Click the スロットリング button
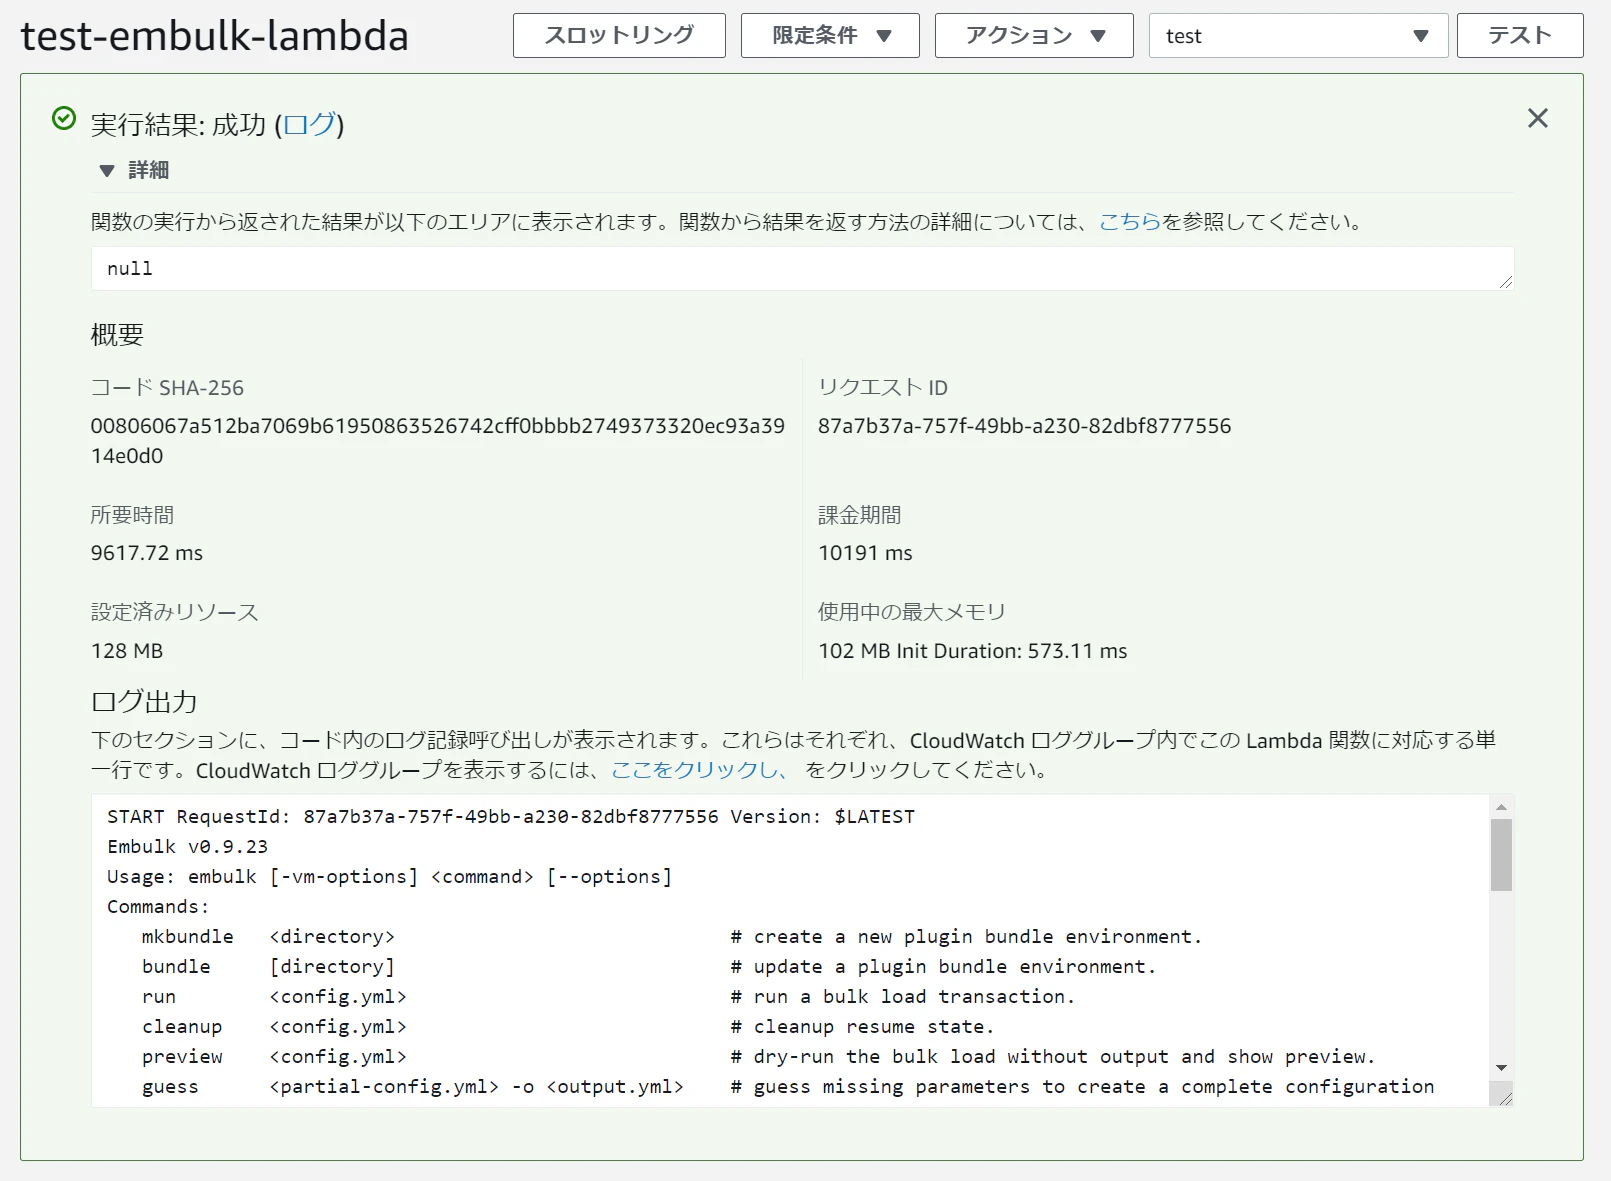This screenshot has width=1611, height=1181. (x=619, y=36)
